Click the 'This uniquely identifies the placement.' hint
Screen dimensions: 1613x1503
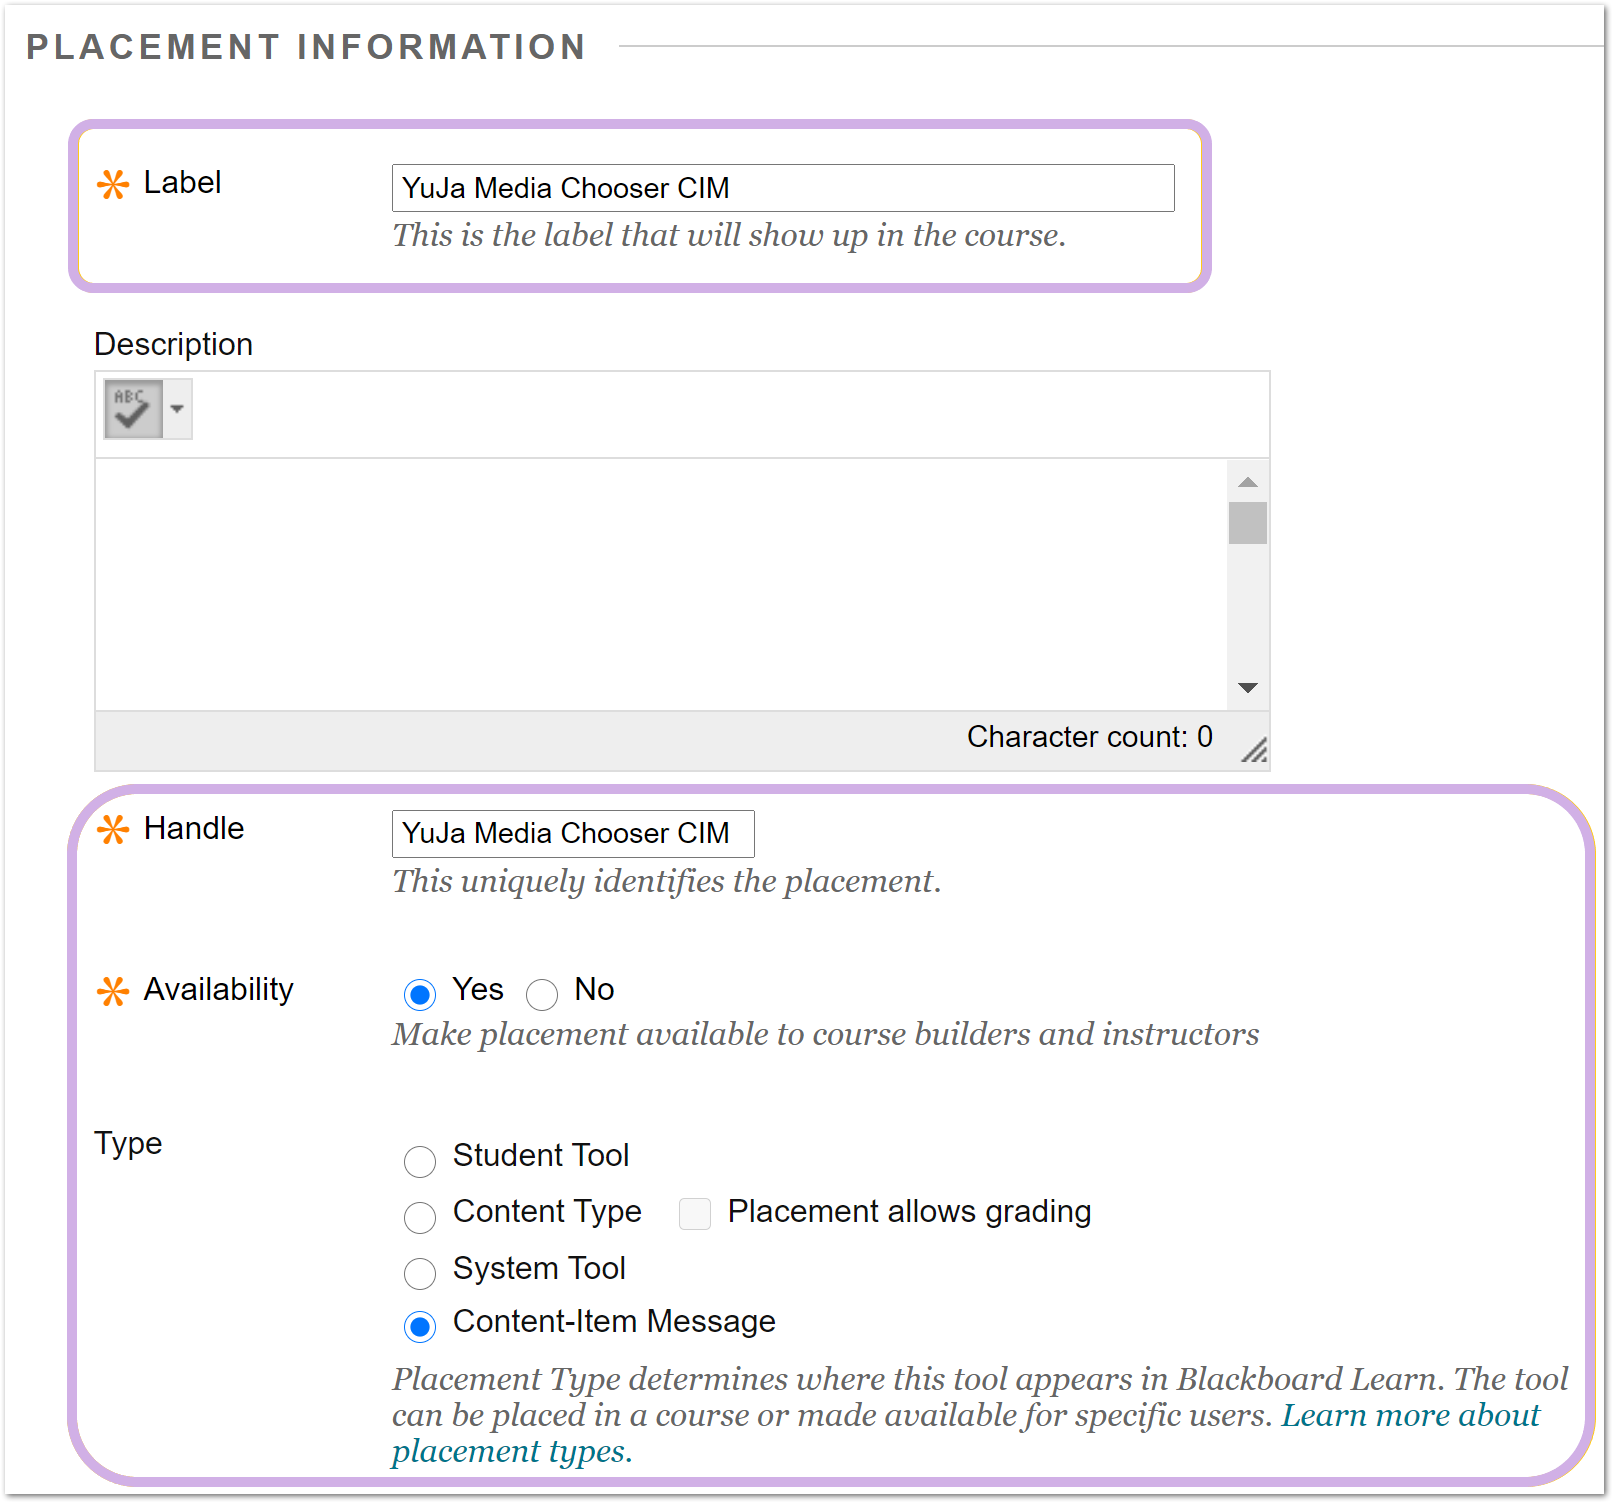667,881
